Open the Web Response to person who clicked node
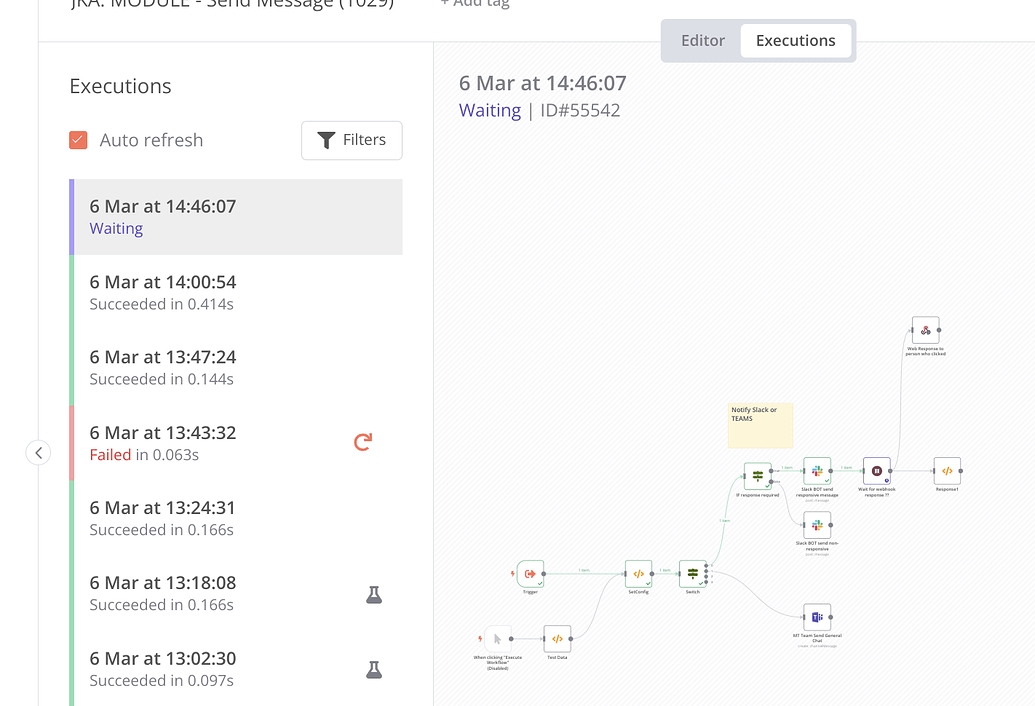 pos(925,328)
